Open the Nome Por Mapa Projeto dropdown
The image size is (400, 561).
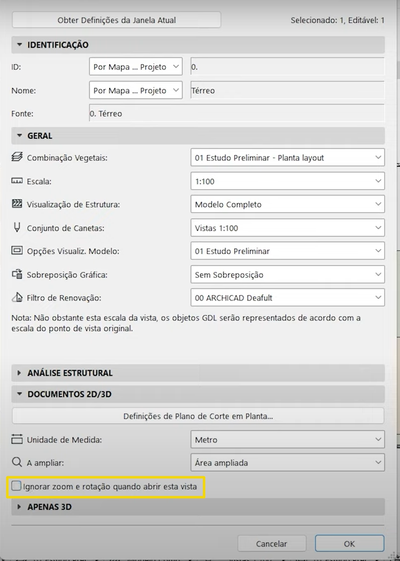pos(136,90)
